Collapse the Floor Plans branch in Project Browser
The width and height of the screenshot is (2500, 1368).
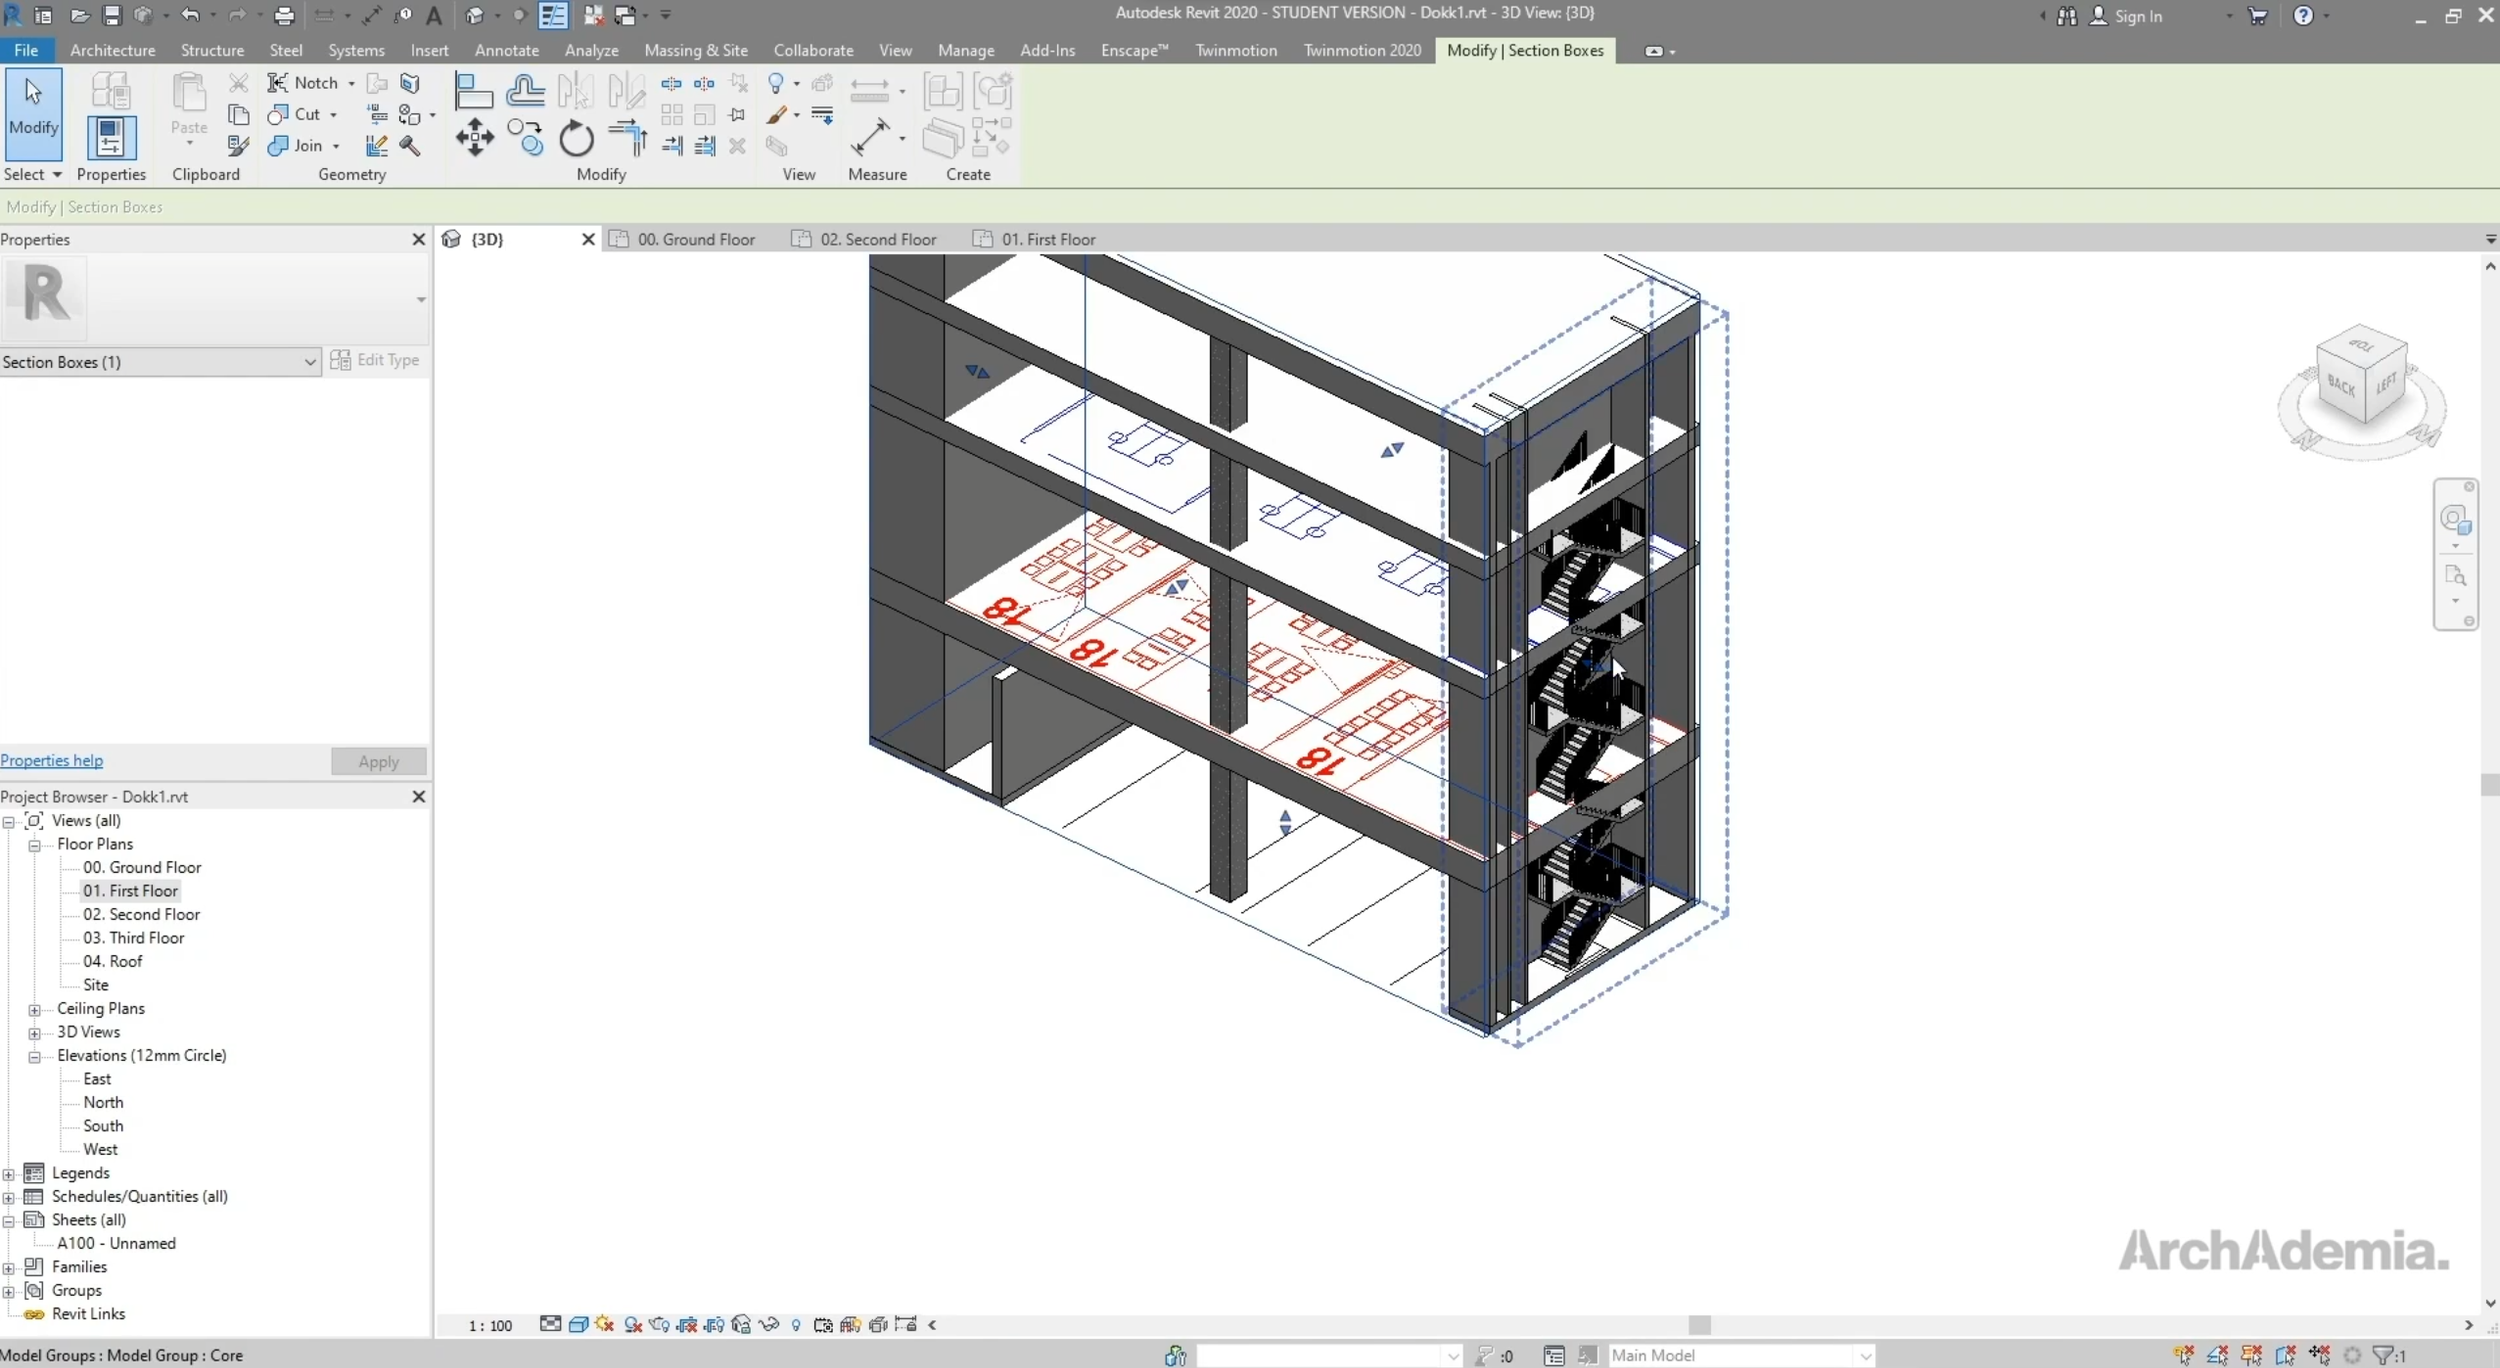pyautogui.click(x=35, y=844)
